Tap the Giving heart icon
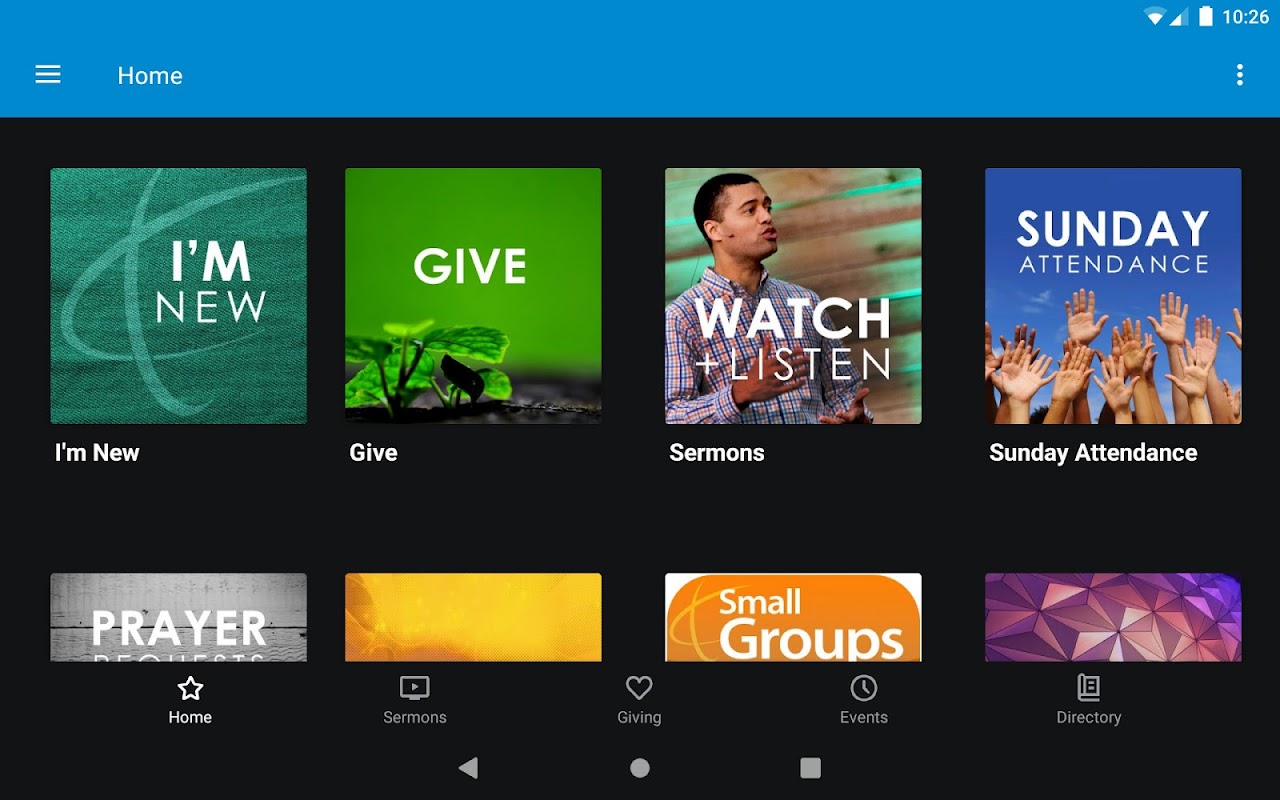The height and width of the screenshot is (800, 1280). (x=639, y=688)
